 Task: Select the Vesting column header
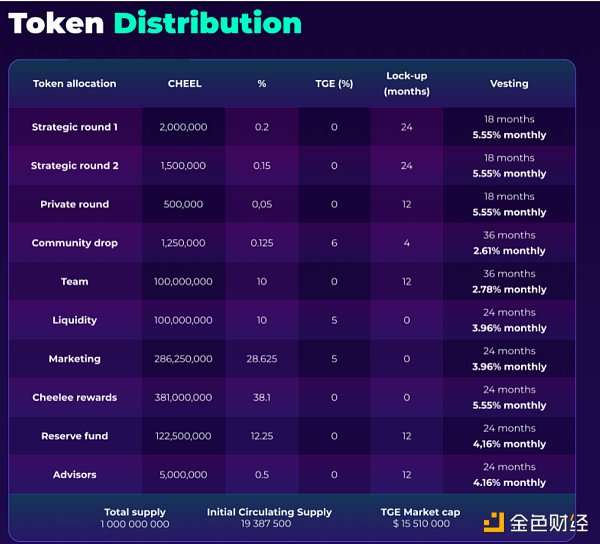509,84
